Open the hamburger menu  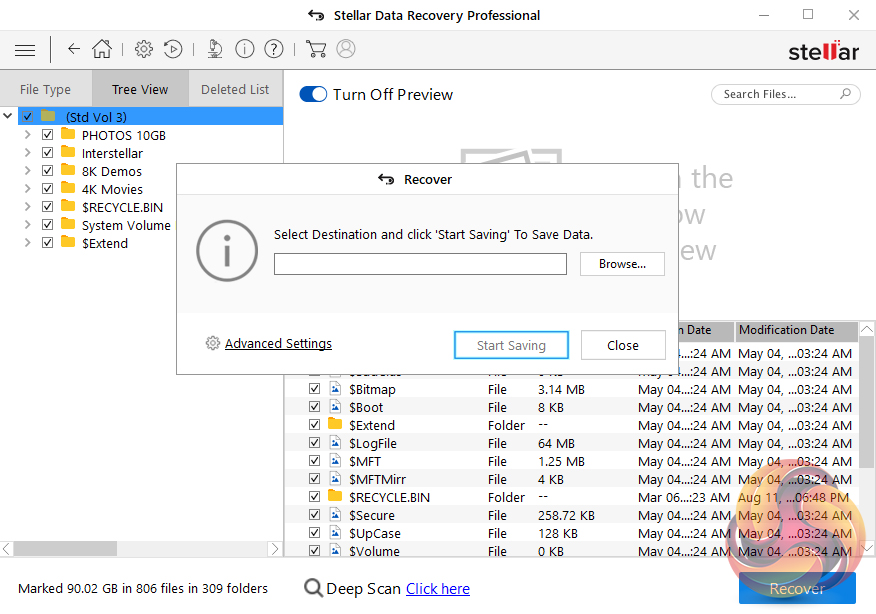coord(25,49)
